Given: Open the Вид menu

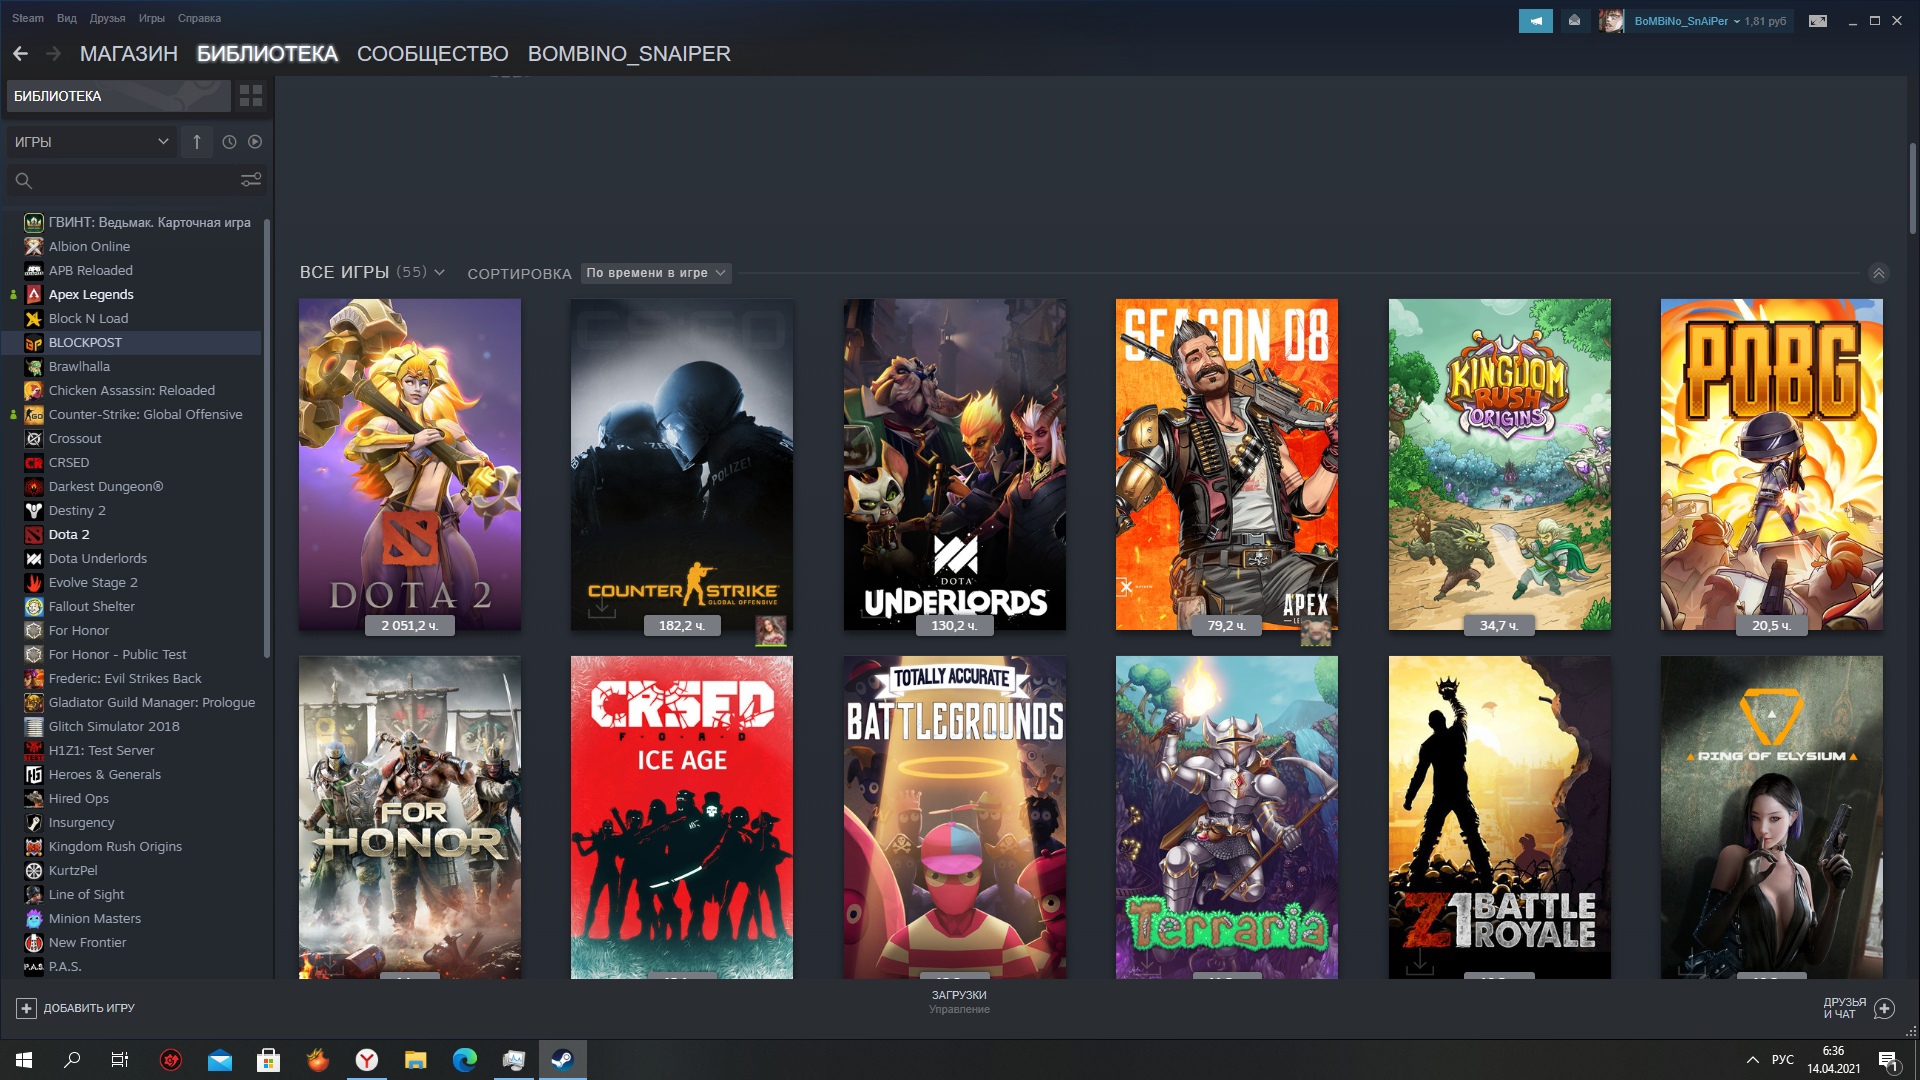Looking at the screenshot, I should pyautogui.click(x=67, y=18).
